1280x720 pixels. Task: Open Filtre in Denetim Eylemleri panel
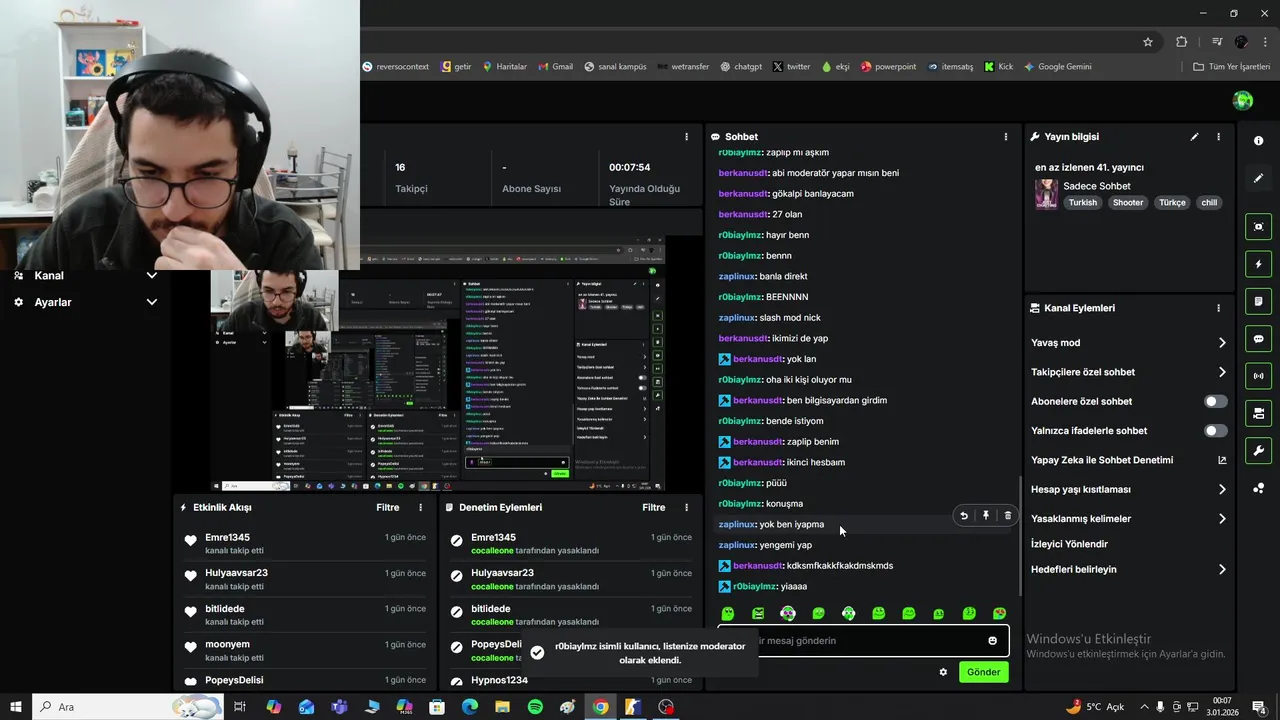pos(653,507)
